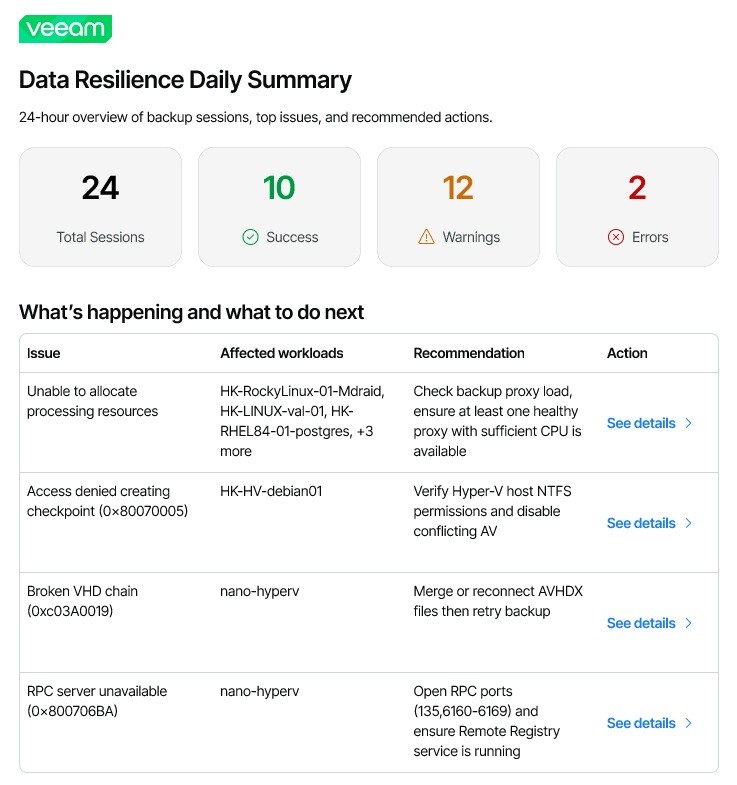The height and width of the screenshot is (785, 737).
Task: Select the Warnings summary card showing 12
Action: tap(457, 207)
